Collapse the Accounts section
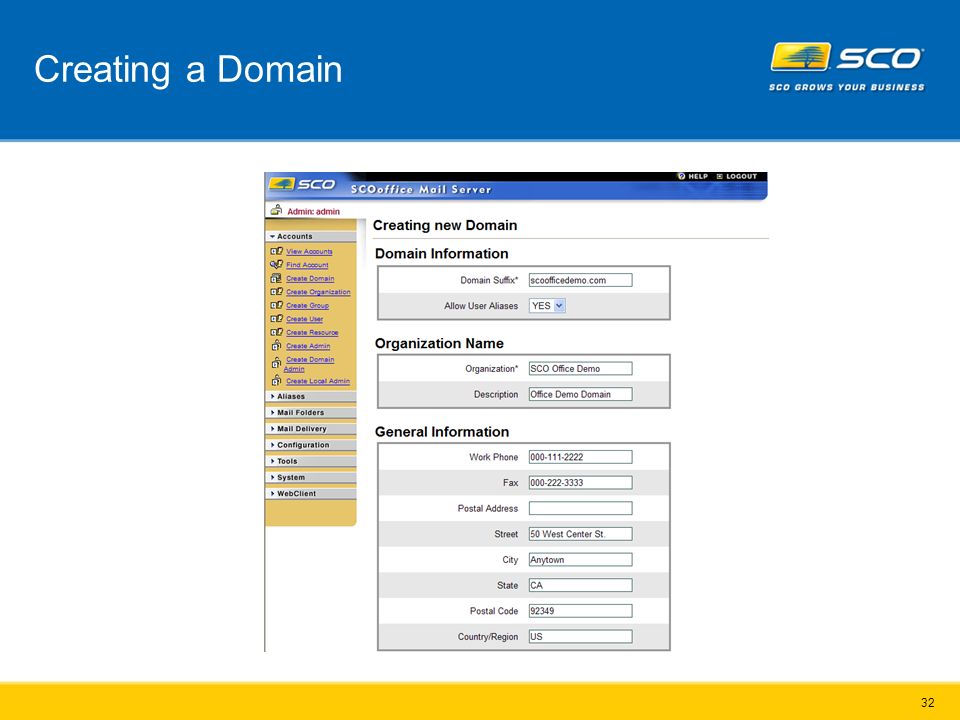The image size is (960, 720). [310, 236]
